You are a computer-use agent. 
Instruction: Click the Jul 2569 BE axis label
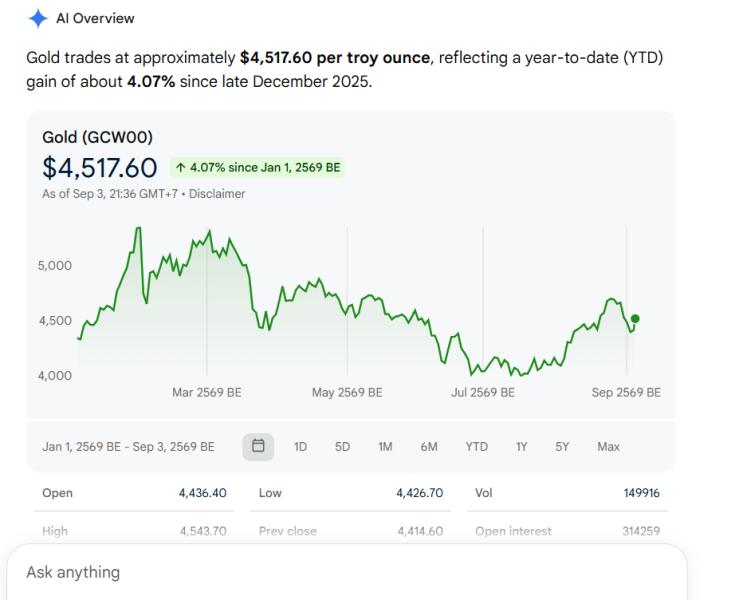483,392
